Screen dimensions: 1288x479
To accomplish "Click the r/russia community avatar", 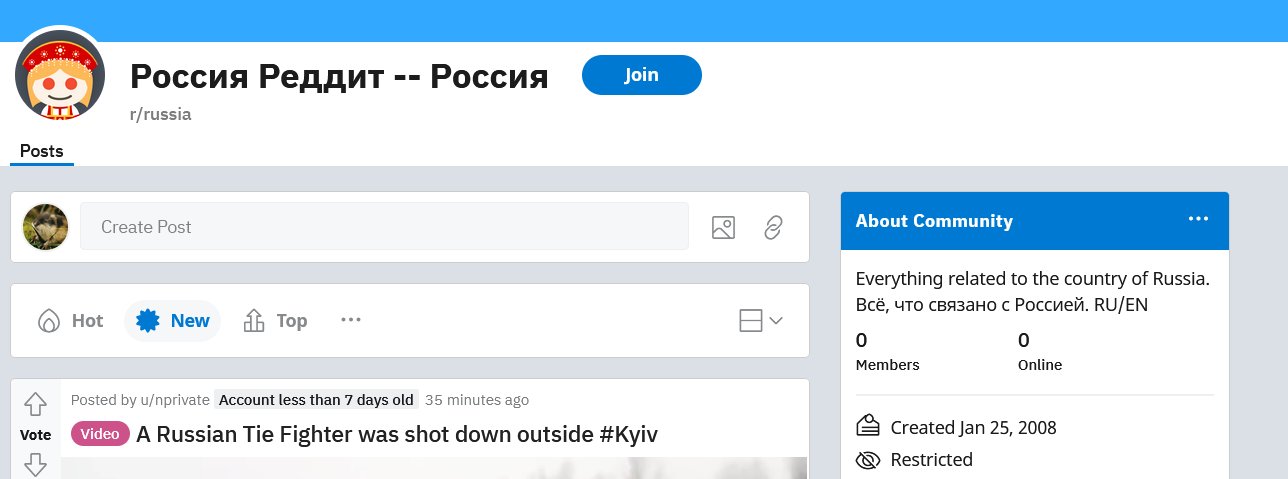I will coord(60,76).
